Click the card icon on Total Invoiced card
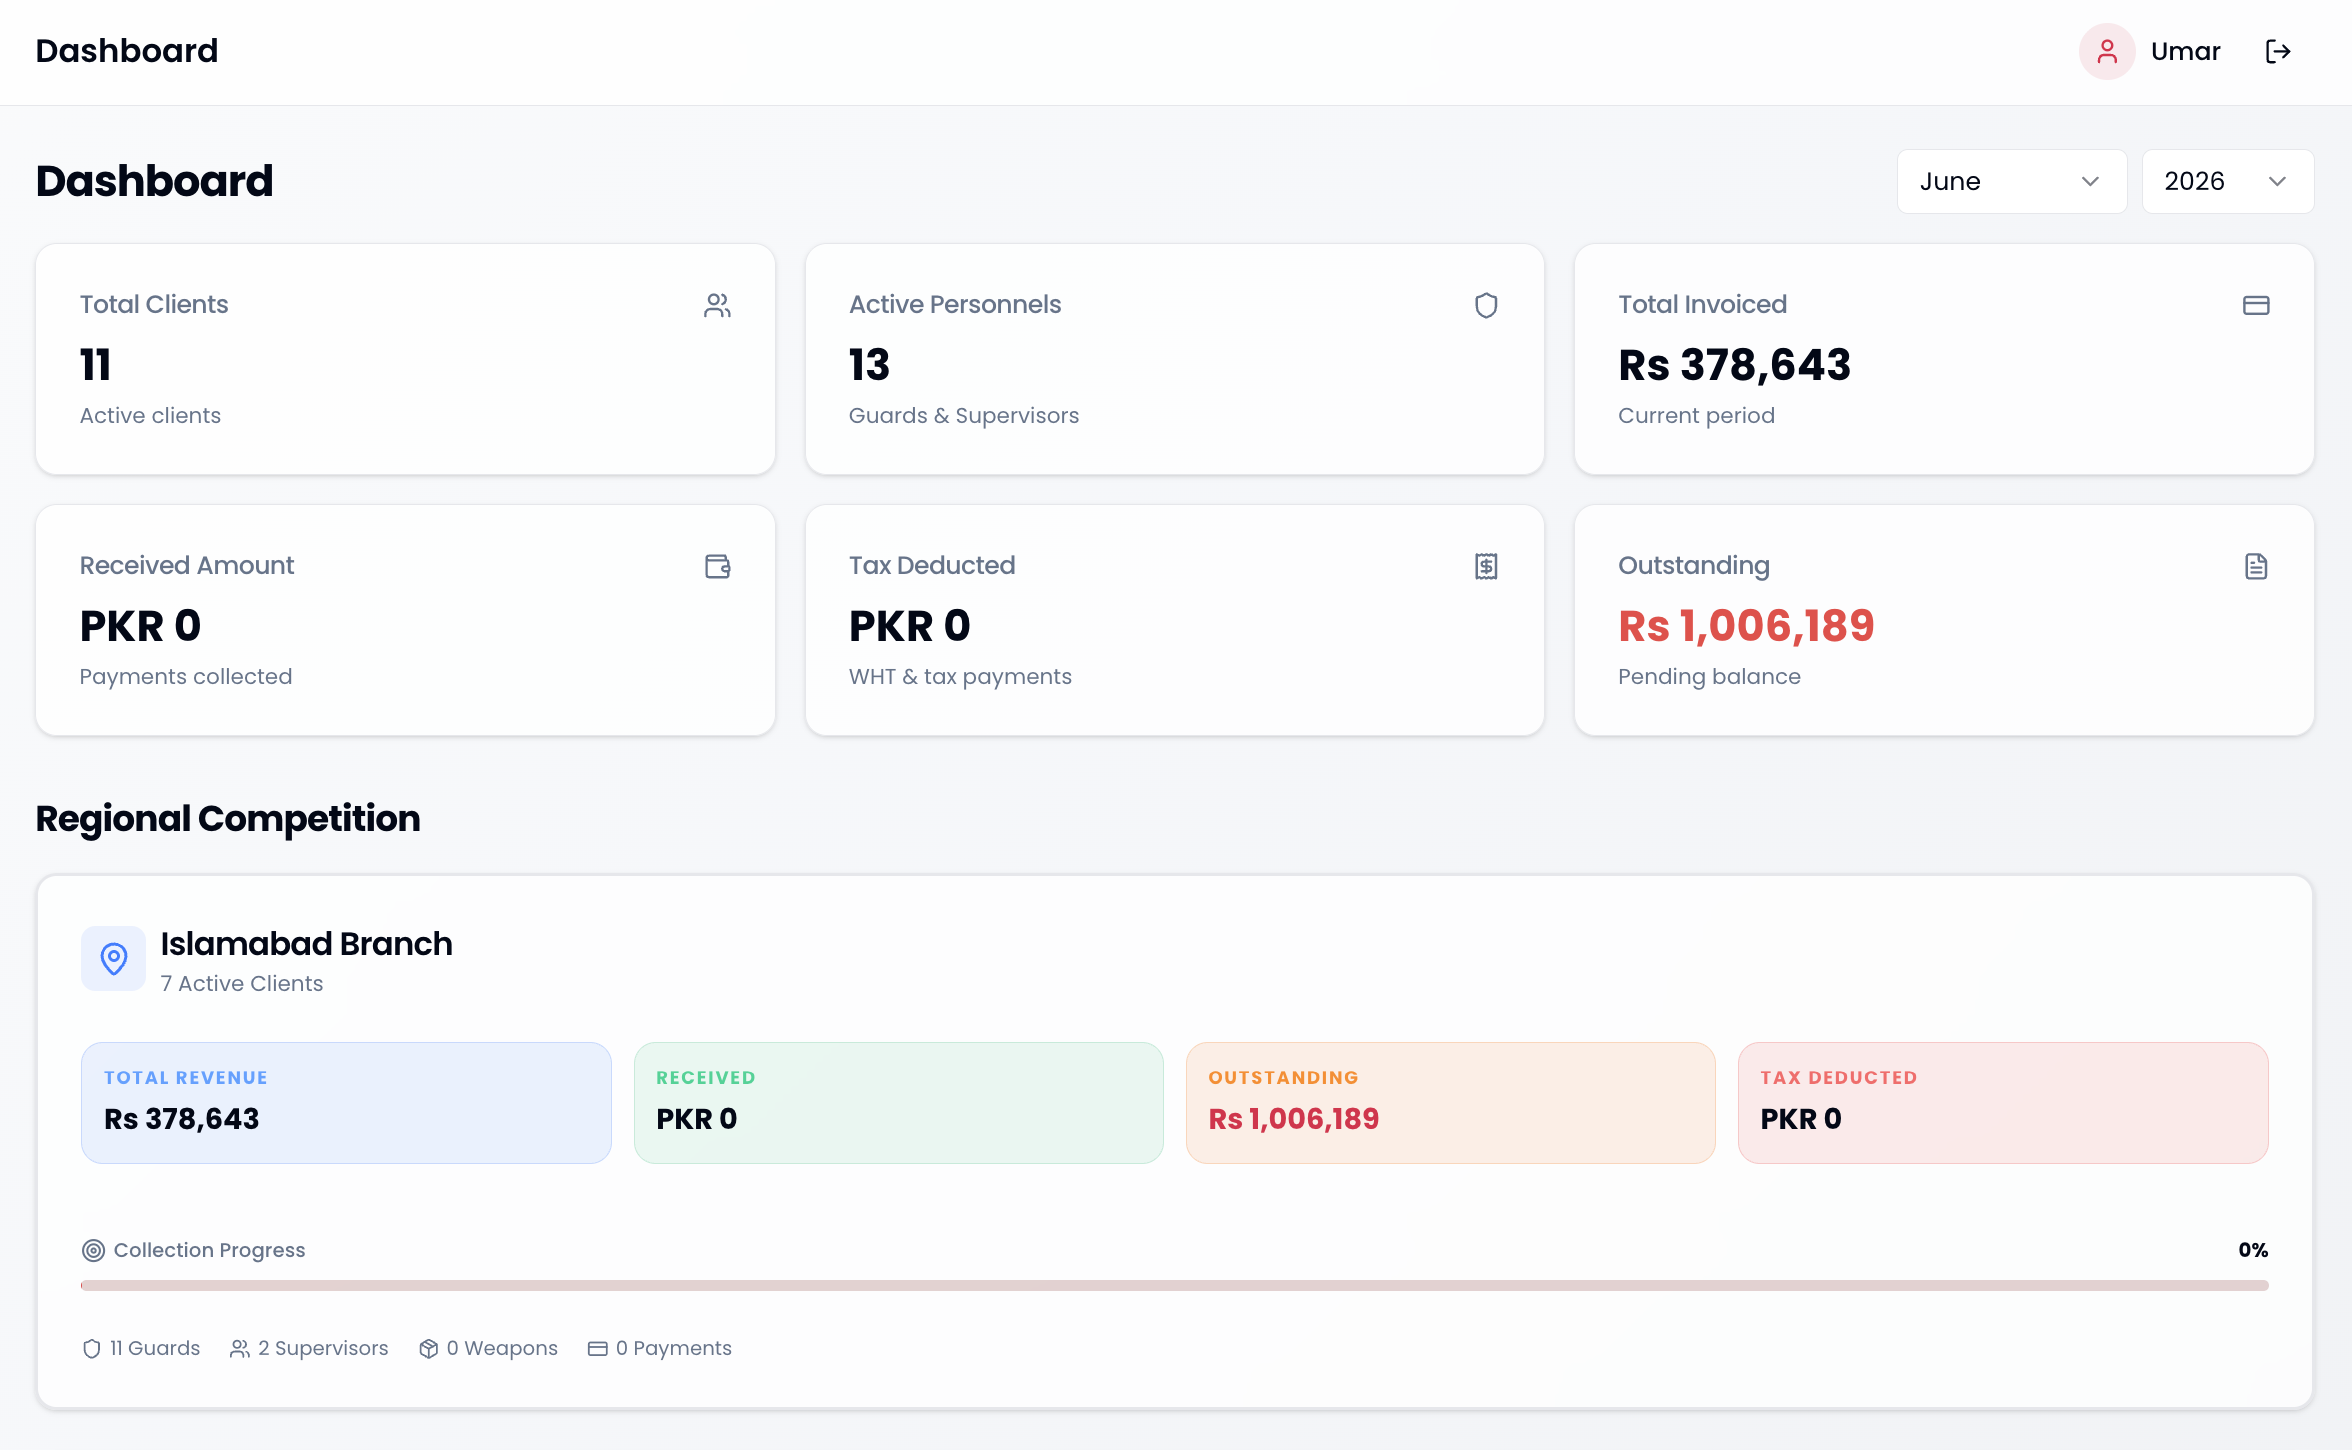Image resolution: width=2352 pixels, height=1450 pixels. coord(2256,305)
